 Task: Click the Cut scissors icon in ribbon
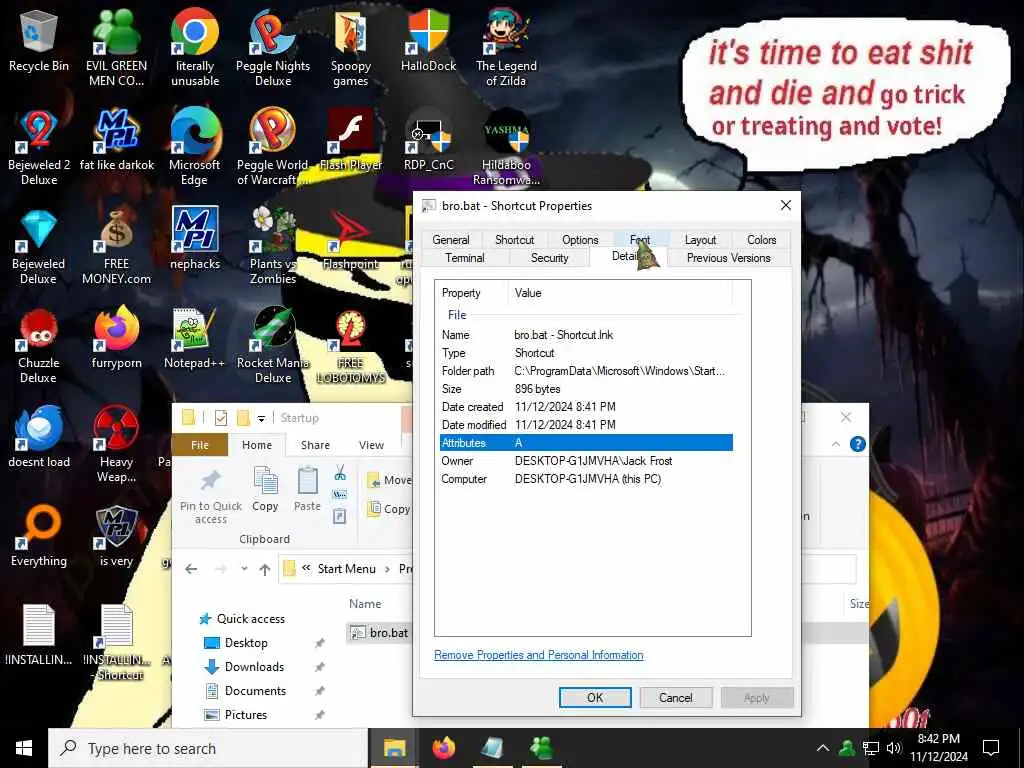tap(340, 473)
